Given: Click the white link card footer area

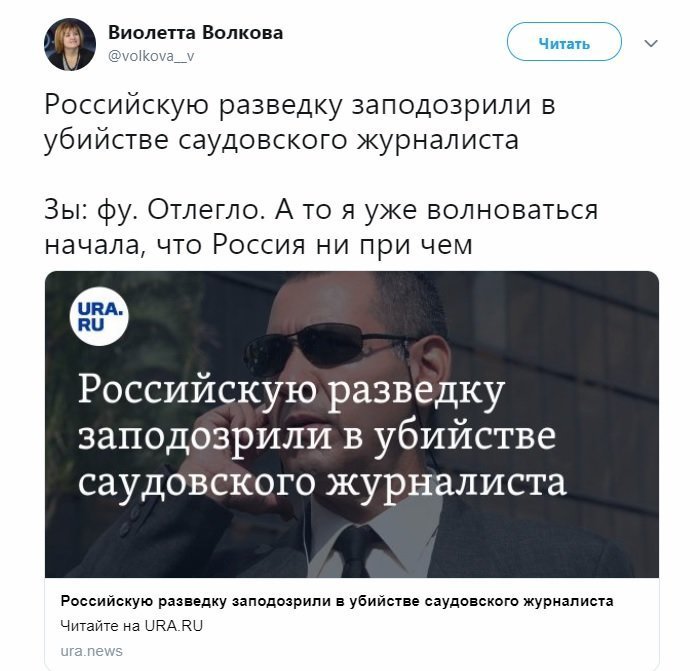Looking at the screenshot, I should pyautogui.click(x=352, y=624).
